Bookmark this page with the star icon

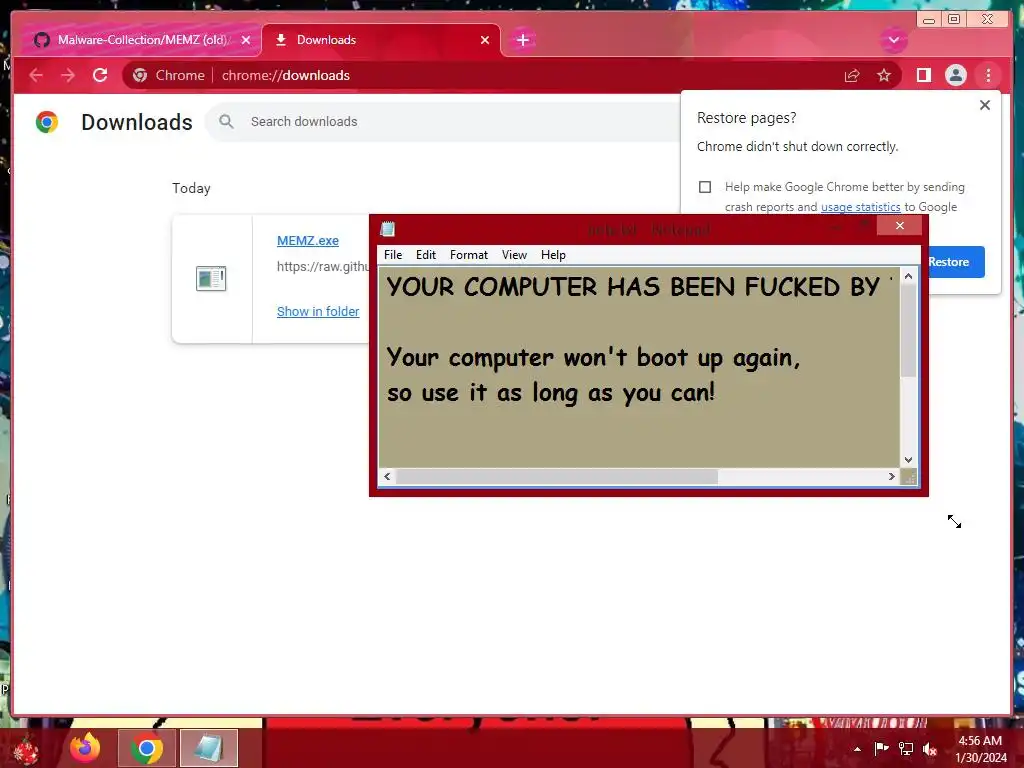tap(884, 76)
